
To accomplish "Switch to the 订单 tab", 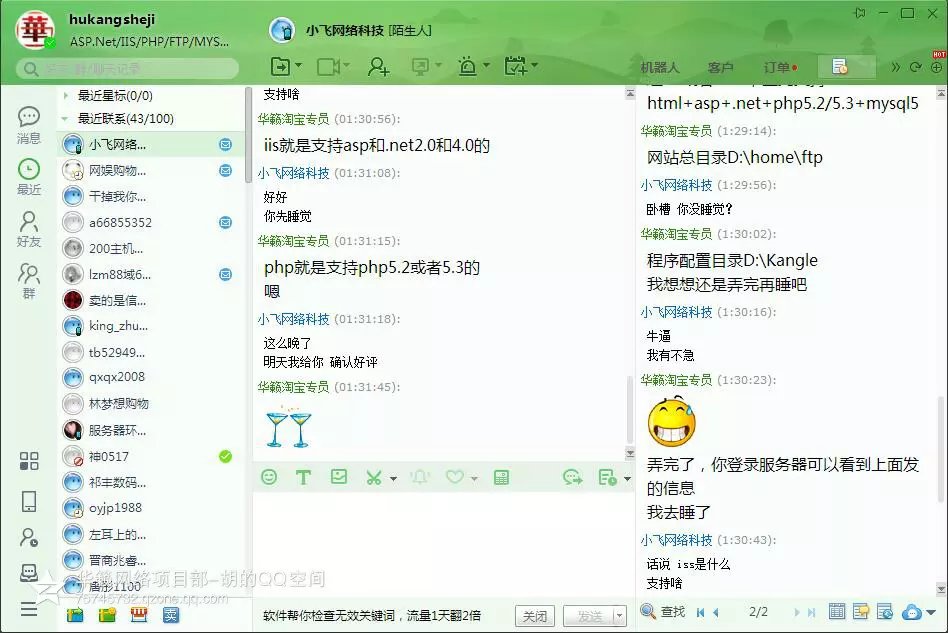I will point(780,68).
